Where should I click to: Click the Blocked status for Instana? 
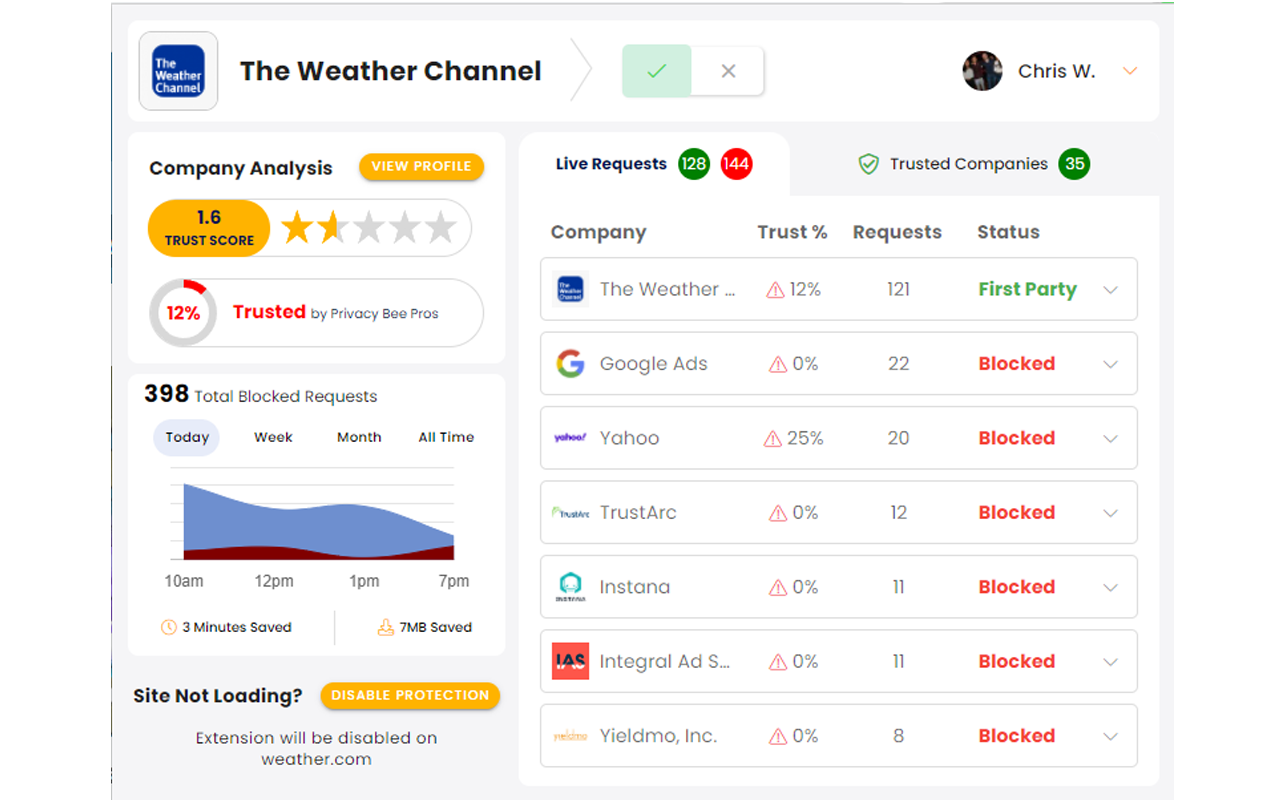(1017, 587)
